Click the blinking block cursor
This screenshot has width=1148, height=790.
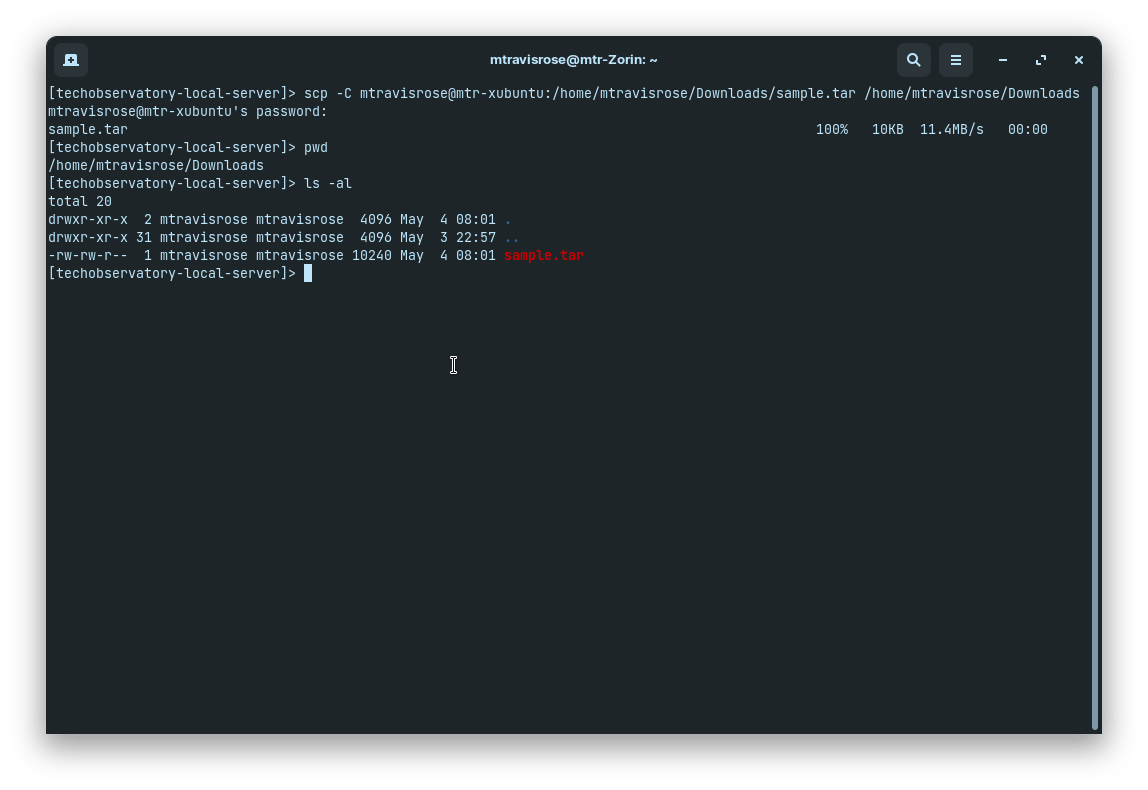click(x=307, y=273)
